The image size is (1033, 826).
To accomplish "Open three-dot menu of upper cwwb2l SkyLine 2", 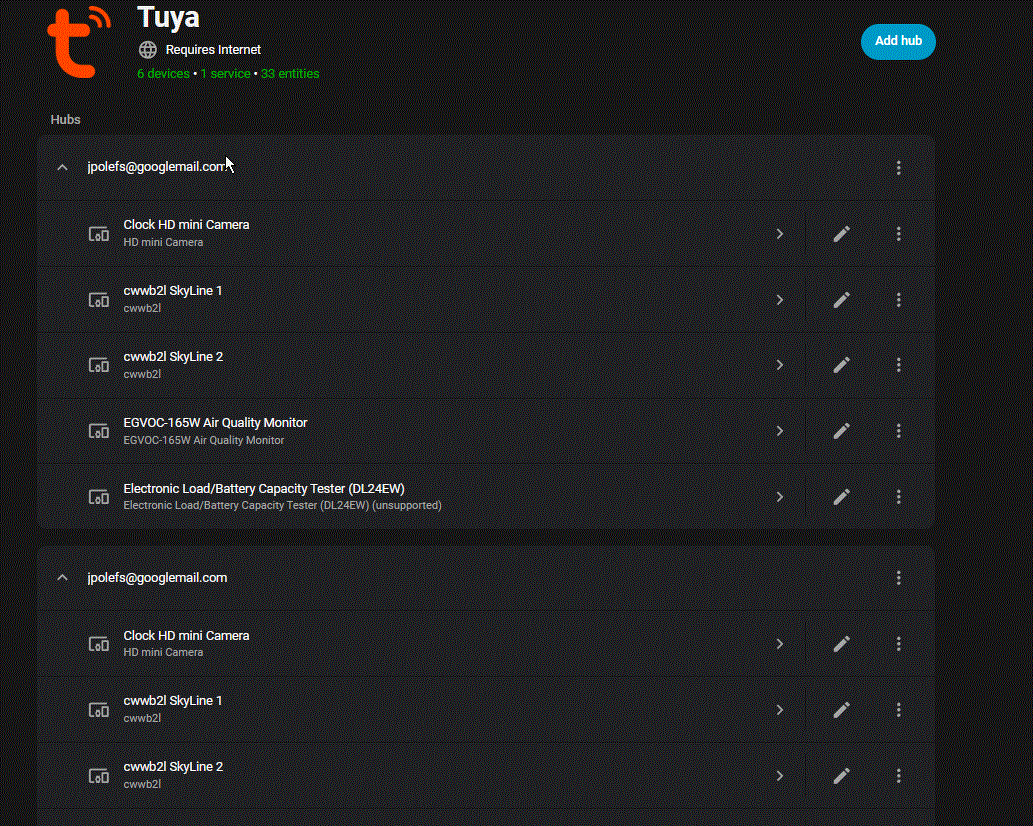I will click(x=899, y=365).
